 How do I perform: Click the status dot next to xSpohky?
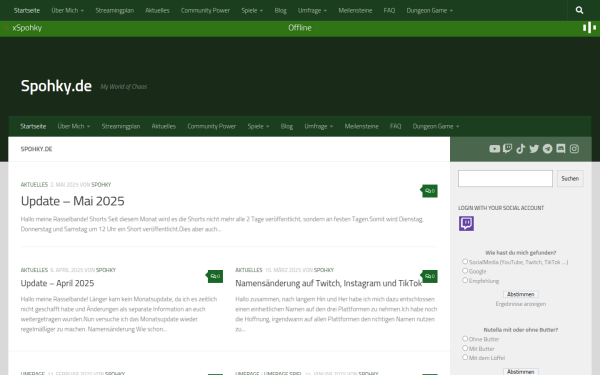(6, 28)
